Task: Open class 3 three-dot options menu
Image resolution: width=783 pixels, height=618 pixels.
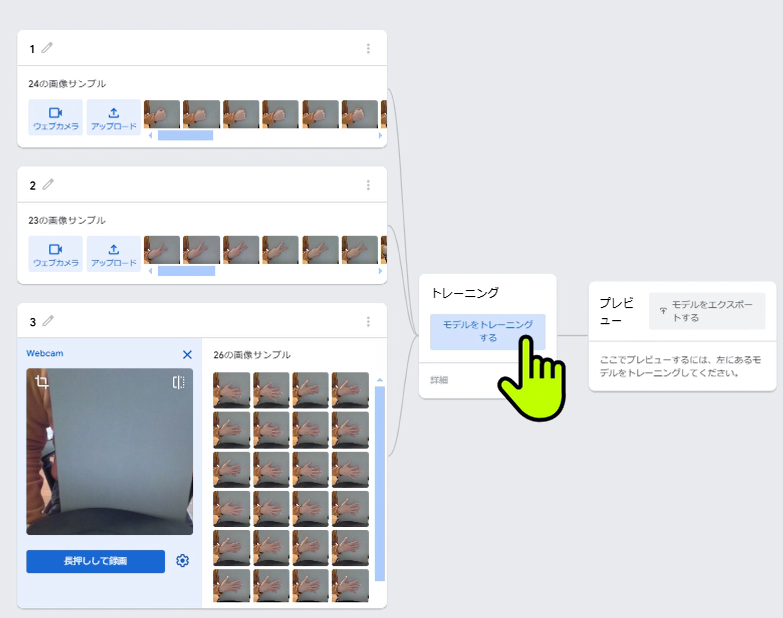Action: pos(368,321)
